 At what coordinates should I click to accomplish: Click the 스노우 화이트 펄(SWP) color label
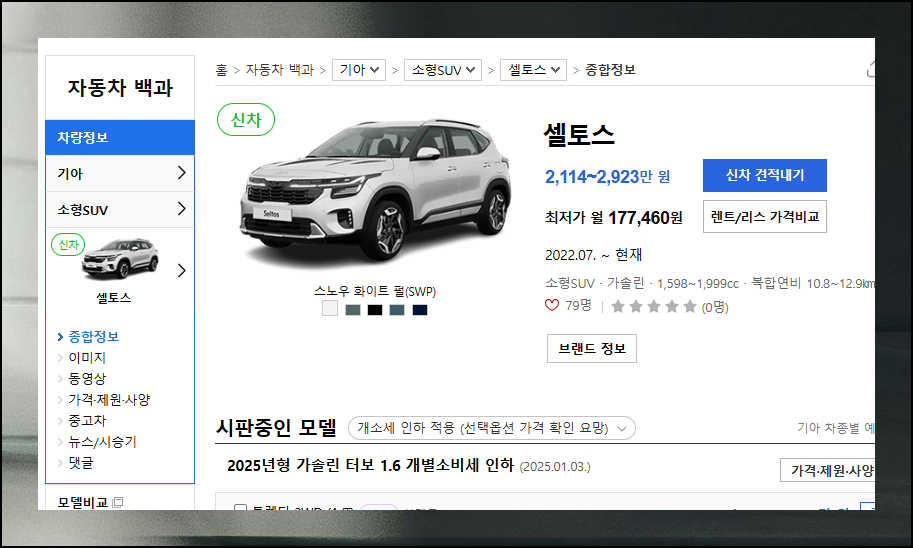(375, 291)
